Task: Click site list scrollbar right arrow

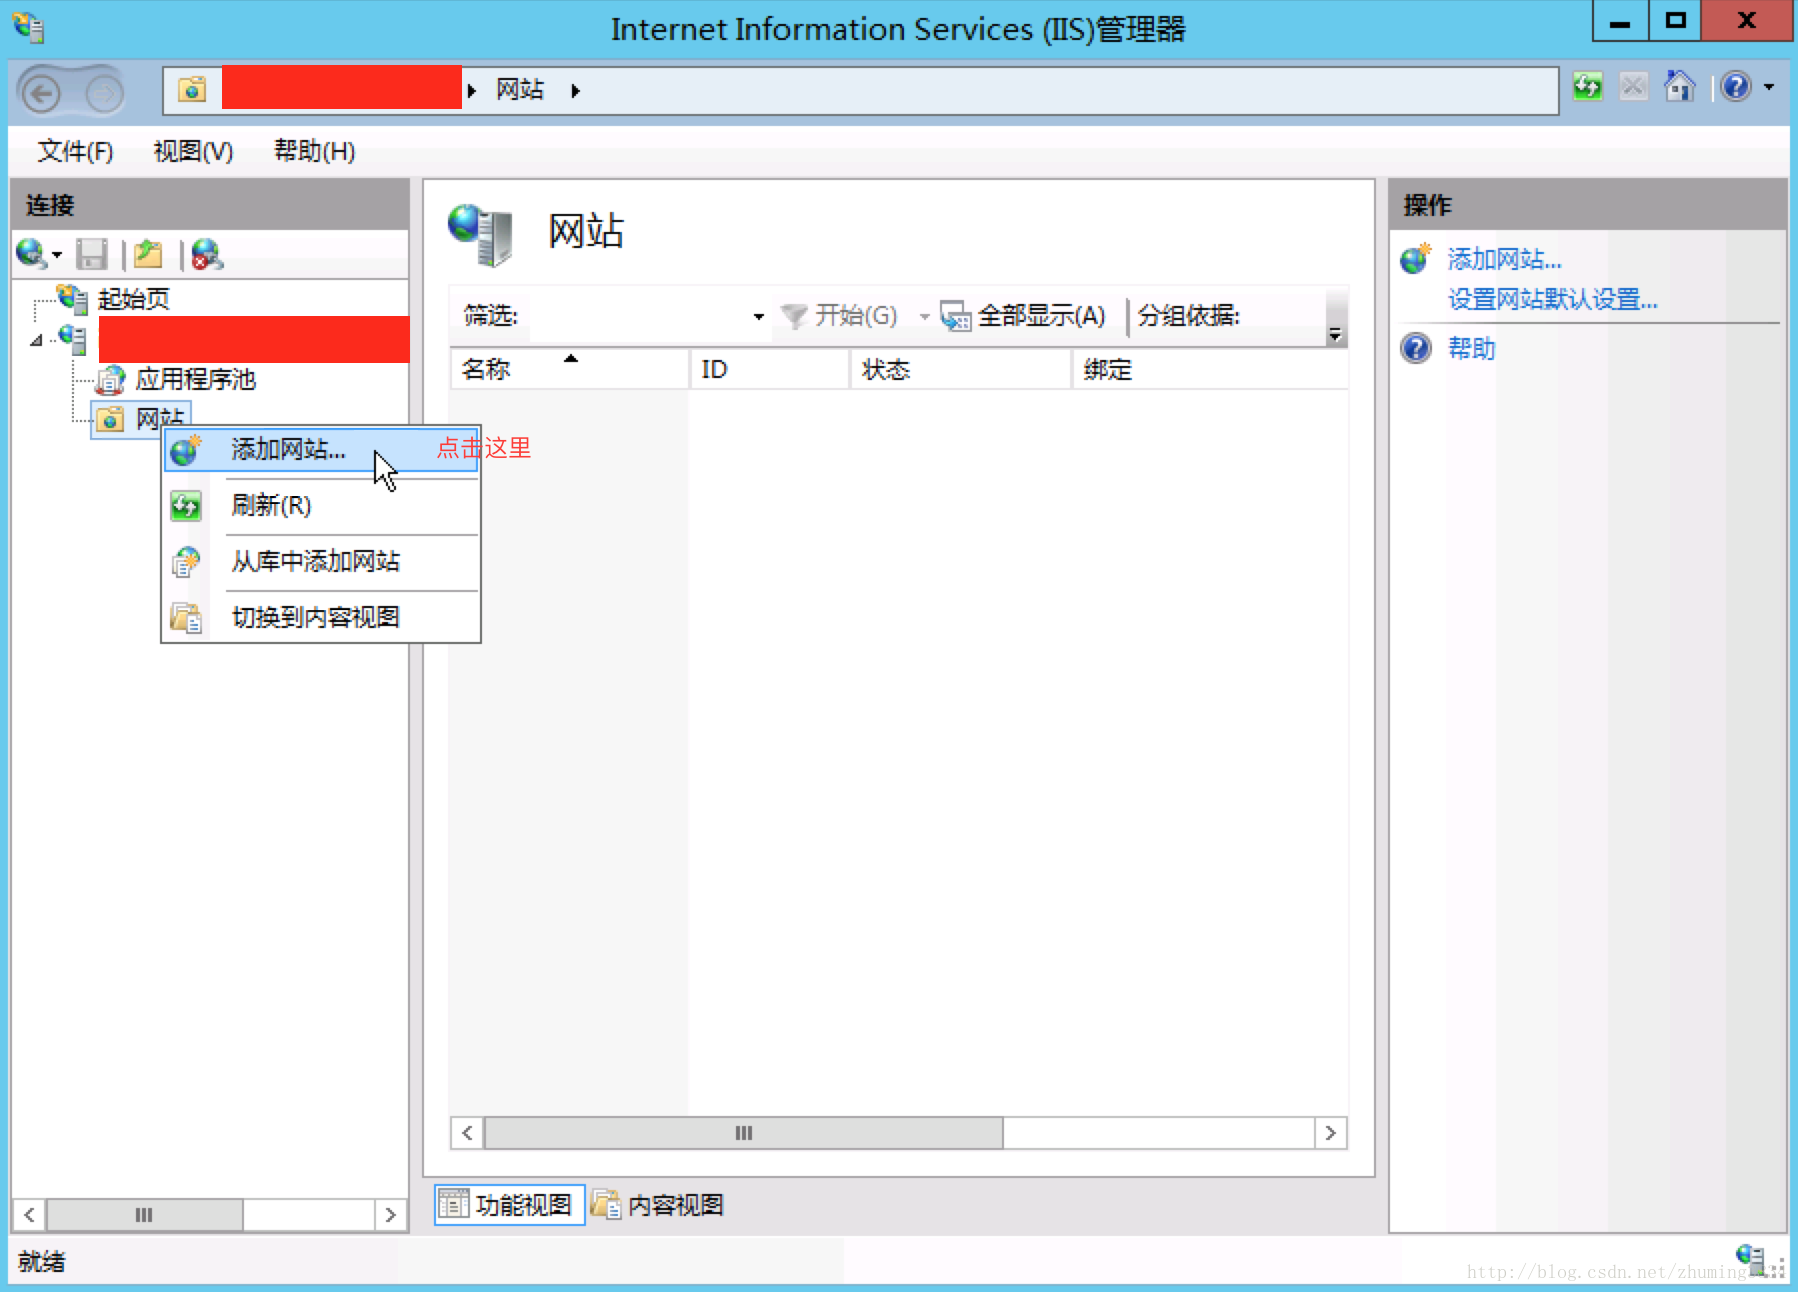Action: coord(1330,1133)
